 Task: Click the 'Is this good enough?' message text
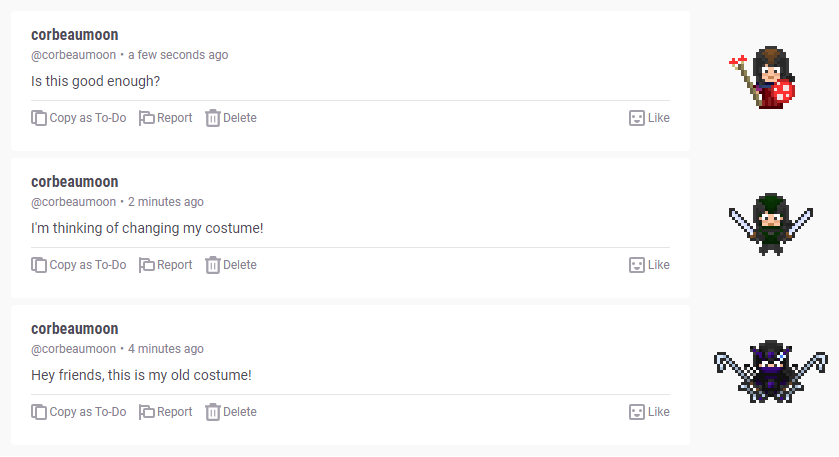(95, 81)
